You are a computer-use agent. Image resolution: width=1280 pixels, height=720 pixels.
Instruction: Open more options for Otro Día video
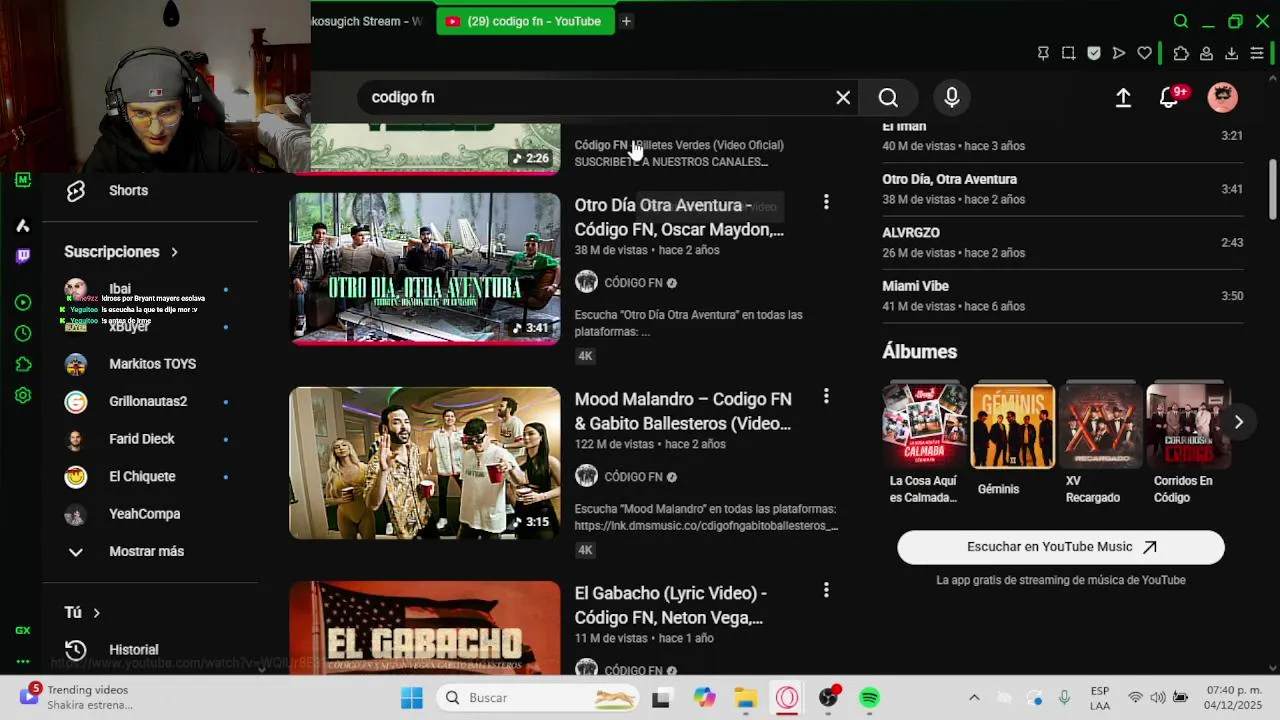coord(826,202)
